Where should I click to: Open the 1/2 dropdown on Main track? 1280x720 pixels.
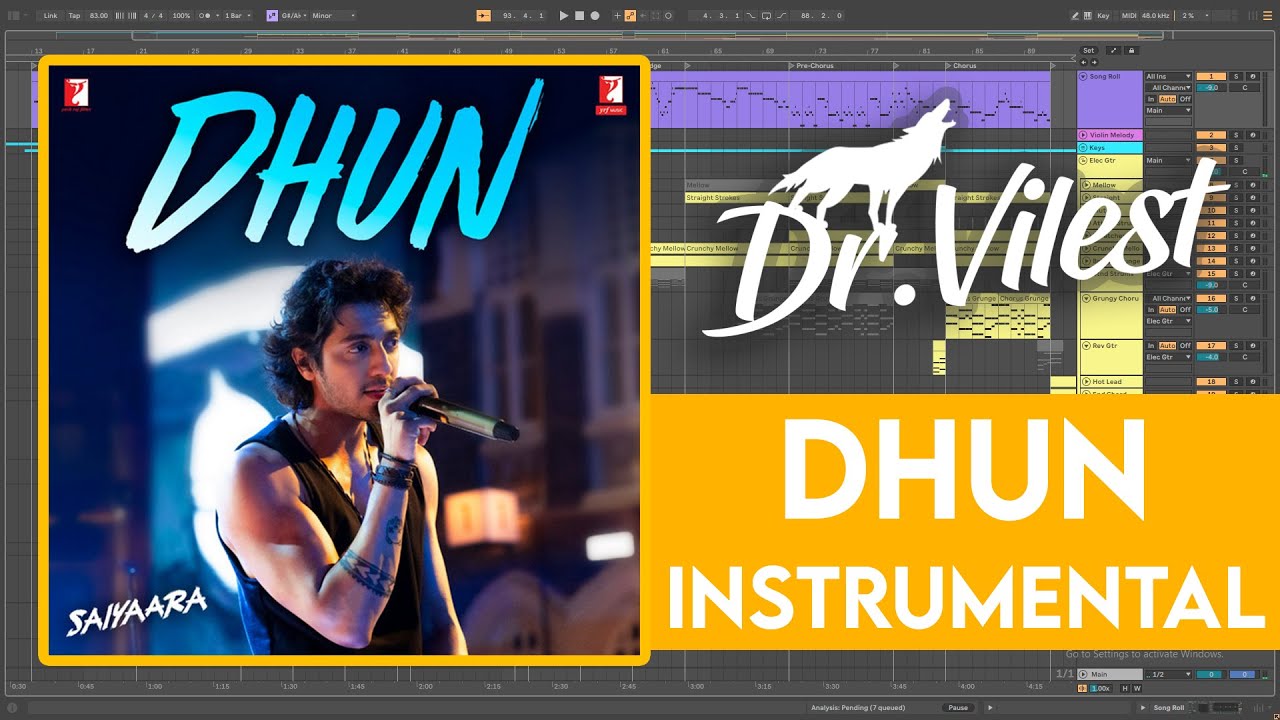1168,674
